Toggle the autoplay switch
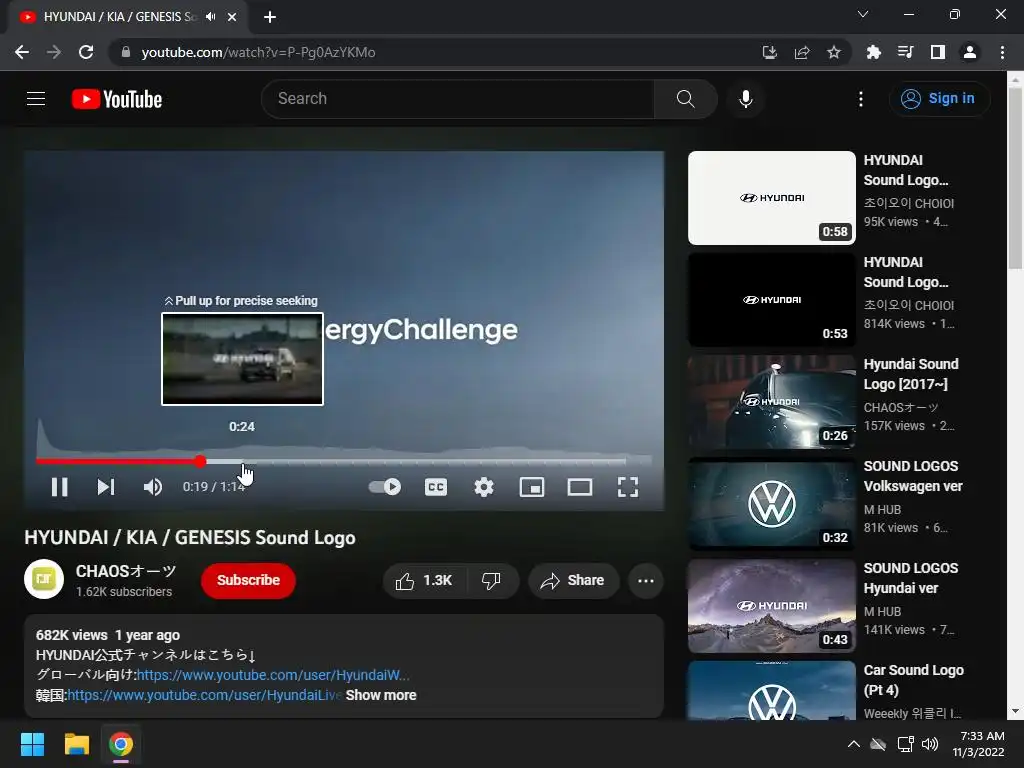This screenshot has height=768, width=1024. 385,487
